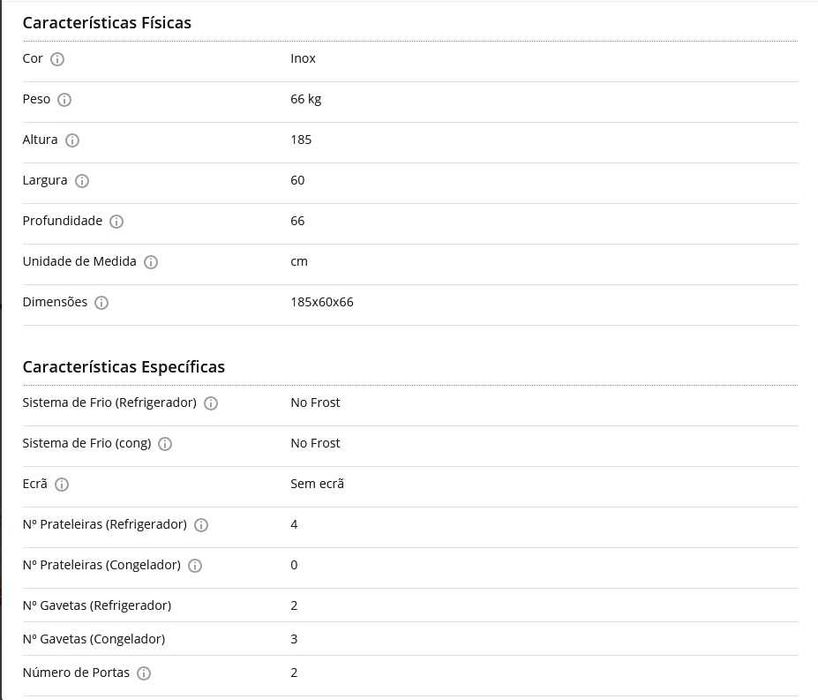The image size is (818, 700).
Task: Click the 66 kg weight value
Action: (306, 99)
